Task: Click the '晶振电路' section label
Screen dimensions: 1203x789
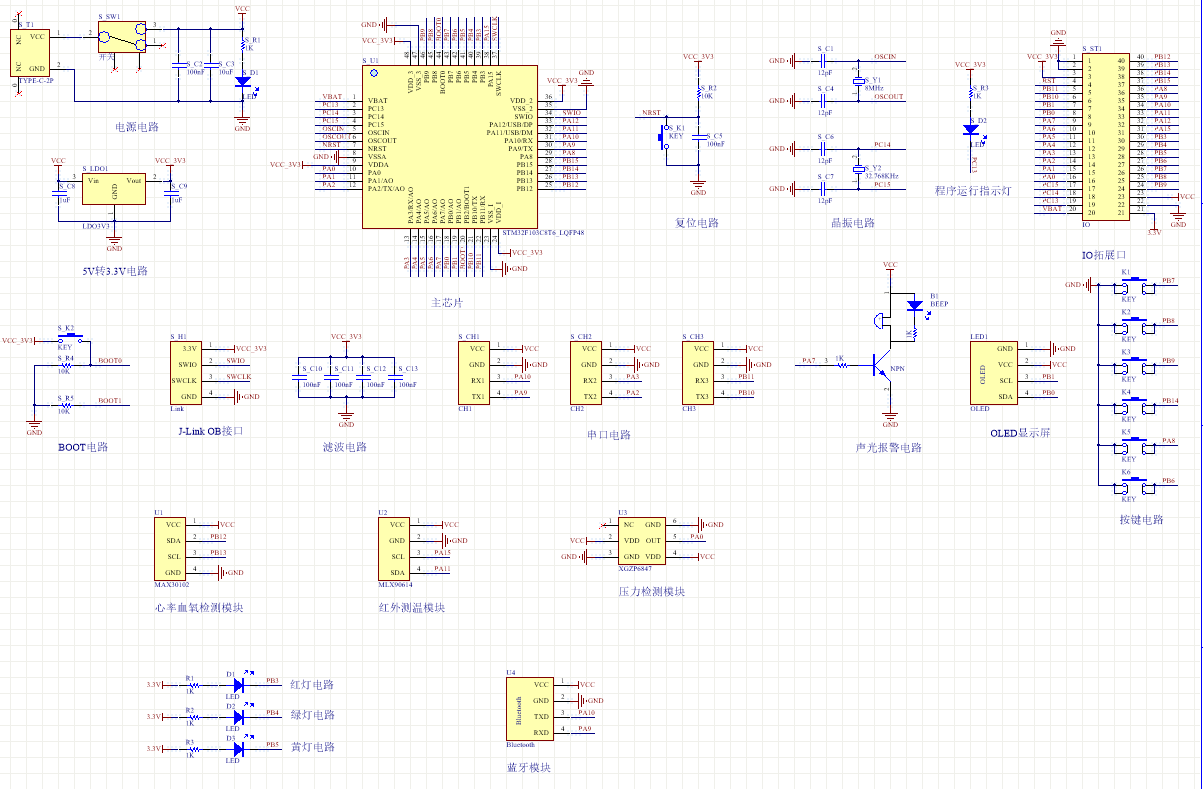Action: coord(853,223)
